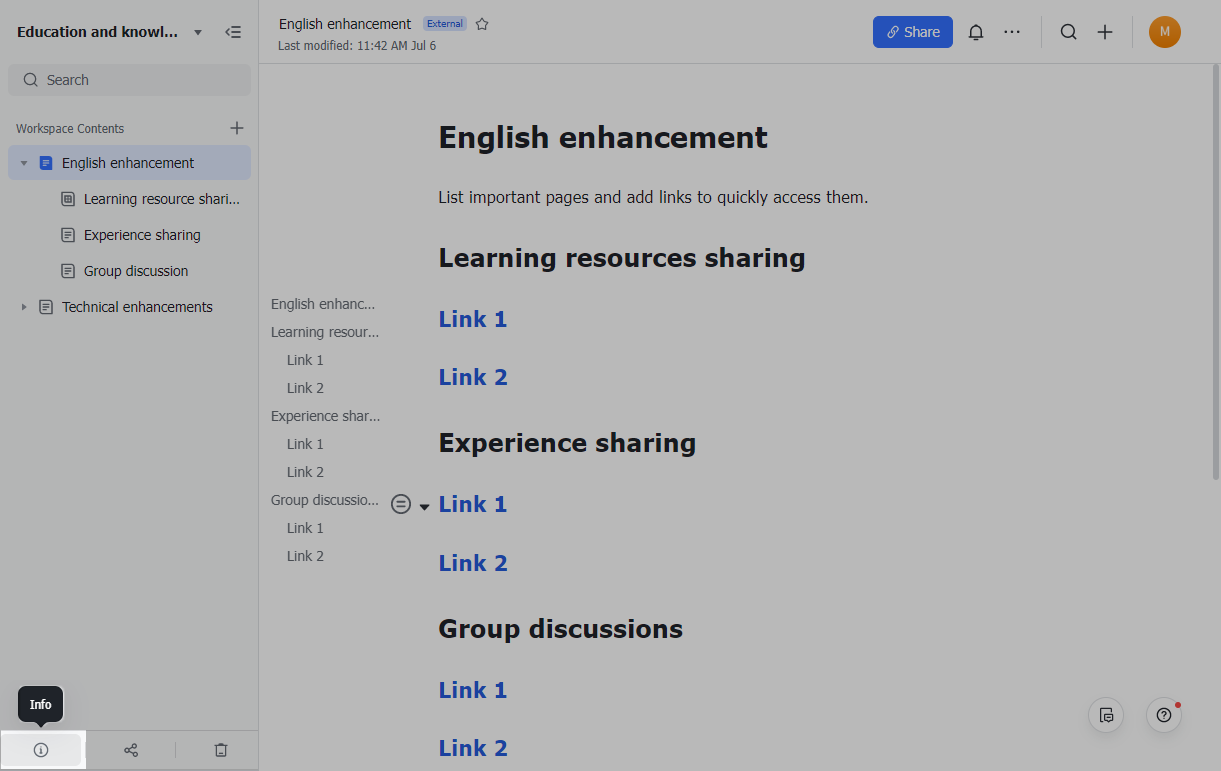Open the feedback icon near bottom right
This screenshot has width=1221, height=771.
pos(1105,715)
